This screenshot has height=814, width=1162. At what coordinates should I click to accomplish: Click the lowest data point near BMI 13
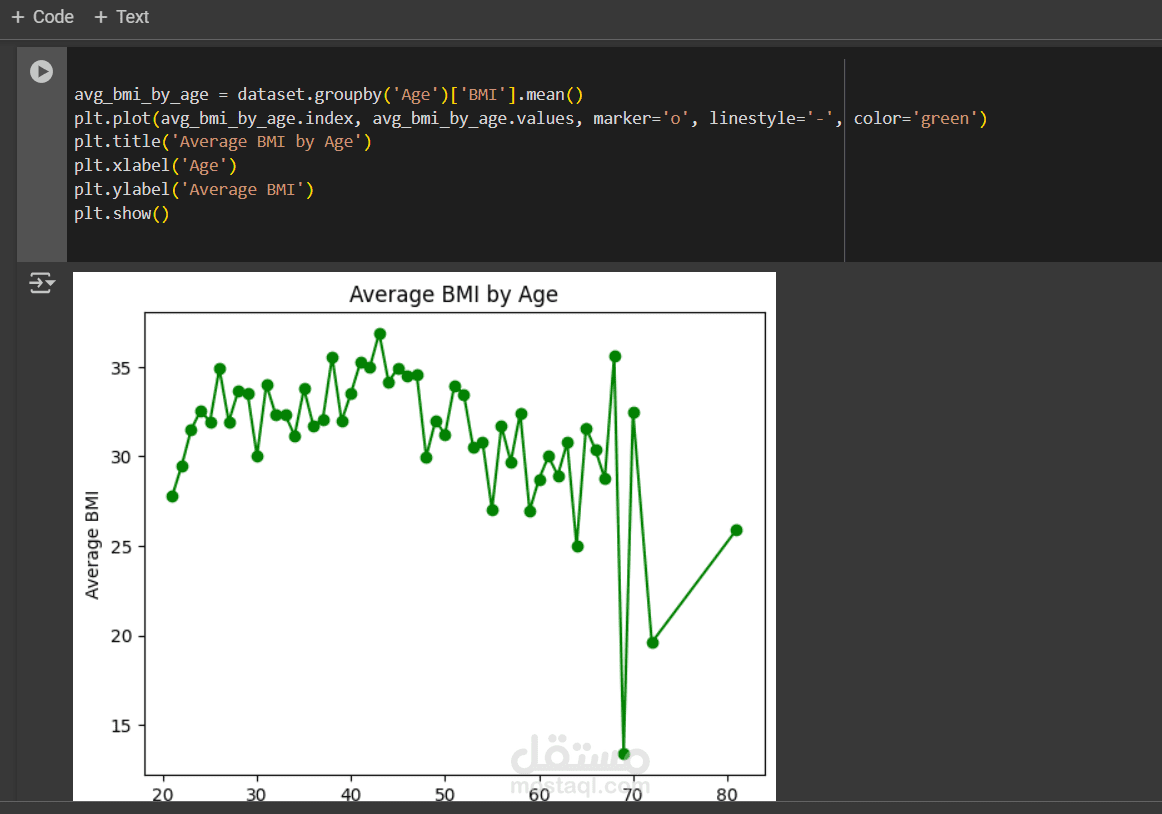pos(624,754)
